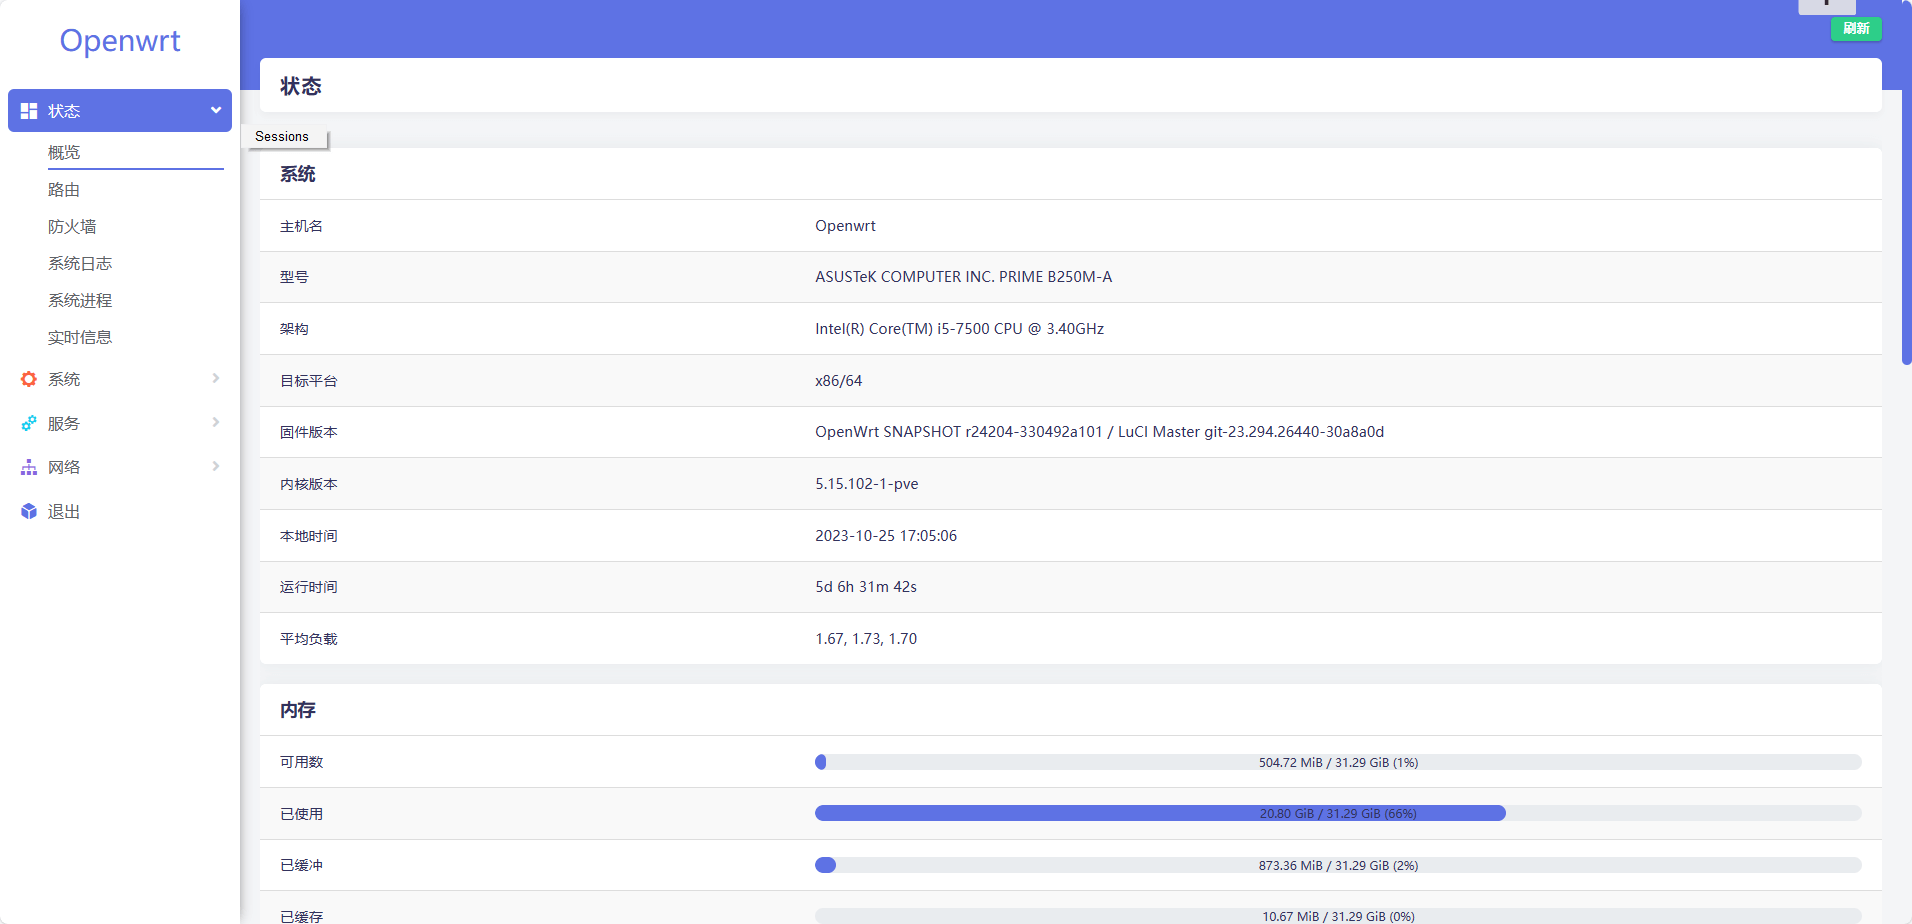This screenshot has width=1912, height=924.
Task: Expand the 服务 submenu arrow
Action: click(x=215, y=422)
